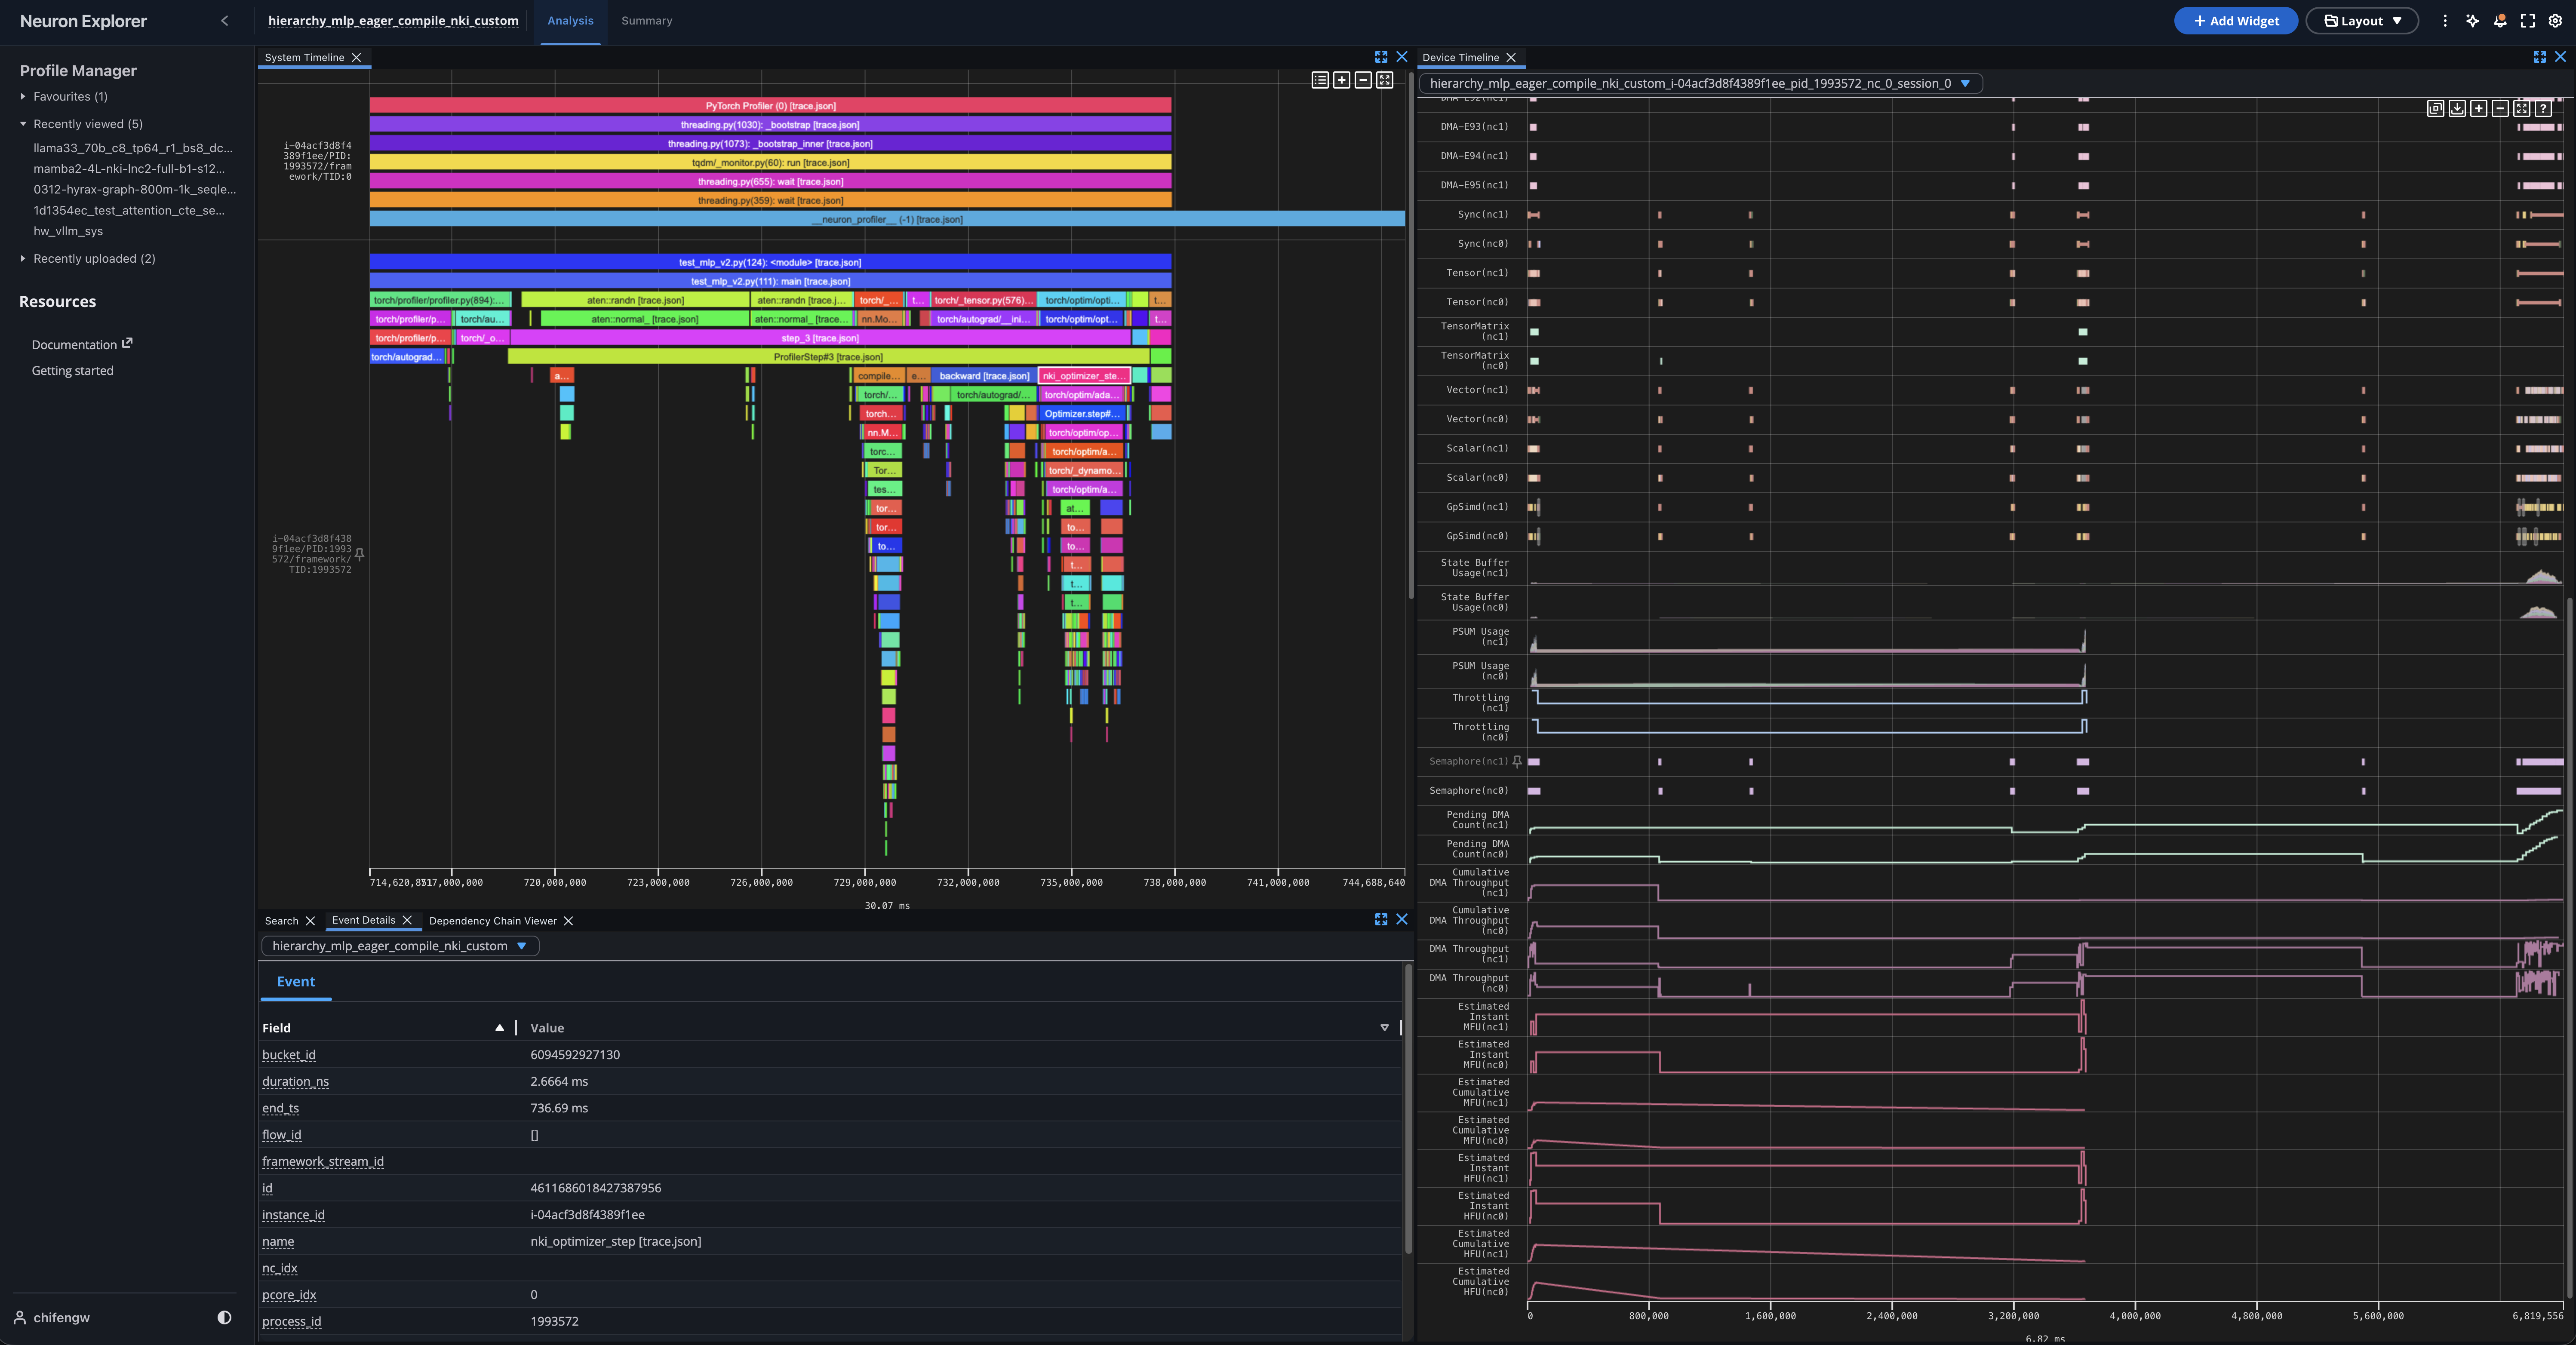
Task: Open the AI sparkle assistant
Action: click(x=2472, y=21)
